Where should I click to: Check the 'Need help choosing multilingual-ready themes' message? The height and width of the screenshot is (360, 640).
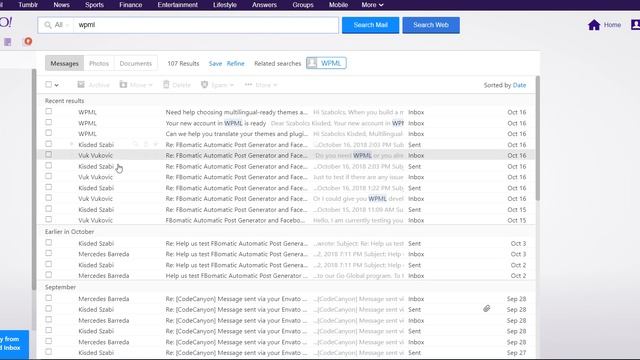click(x=49, y=111)
